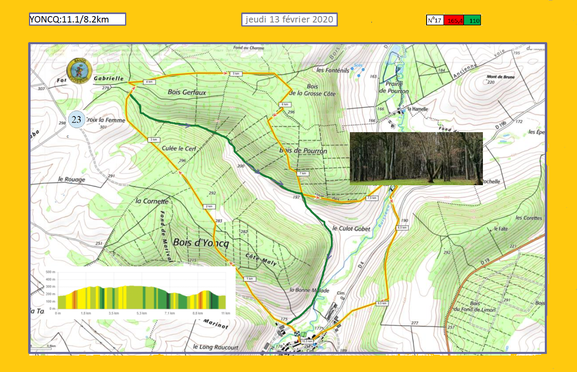
Task: Open the forest photo thumbnail
Action: 416,158
